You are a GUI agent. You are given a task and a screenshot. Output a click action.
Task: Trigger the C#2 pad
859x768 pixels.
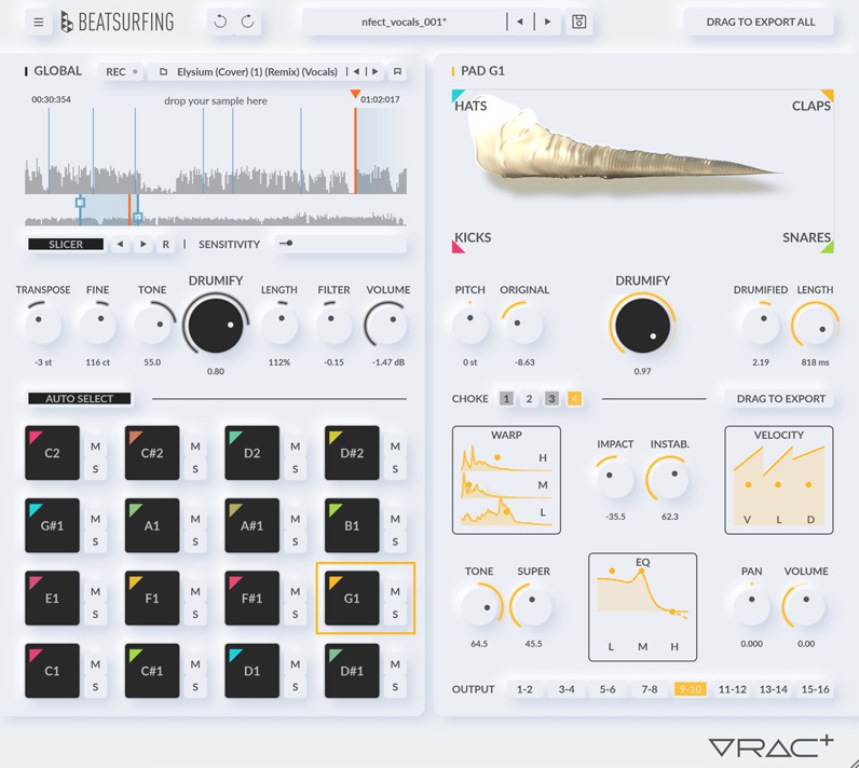[x=152, y=453]
